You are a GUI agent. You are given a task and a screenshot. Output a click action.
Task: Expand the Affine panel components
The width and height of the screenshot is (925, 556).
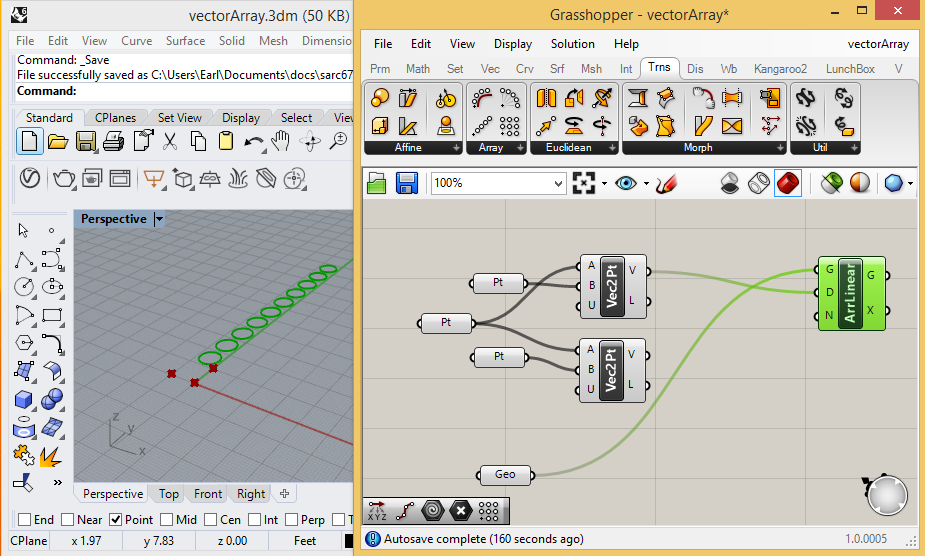[457, 148]
